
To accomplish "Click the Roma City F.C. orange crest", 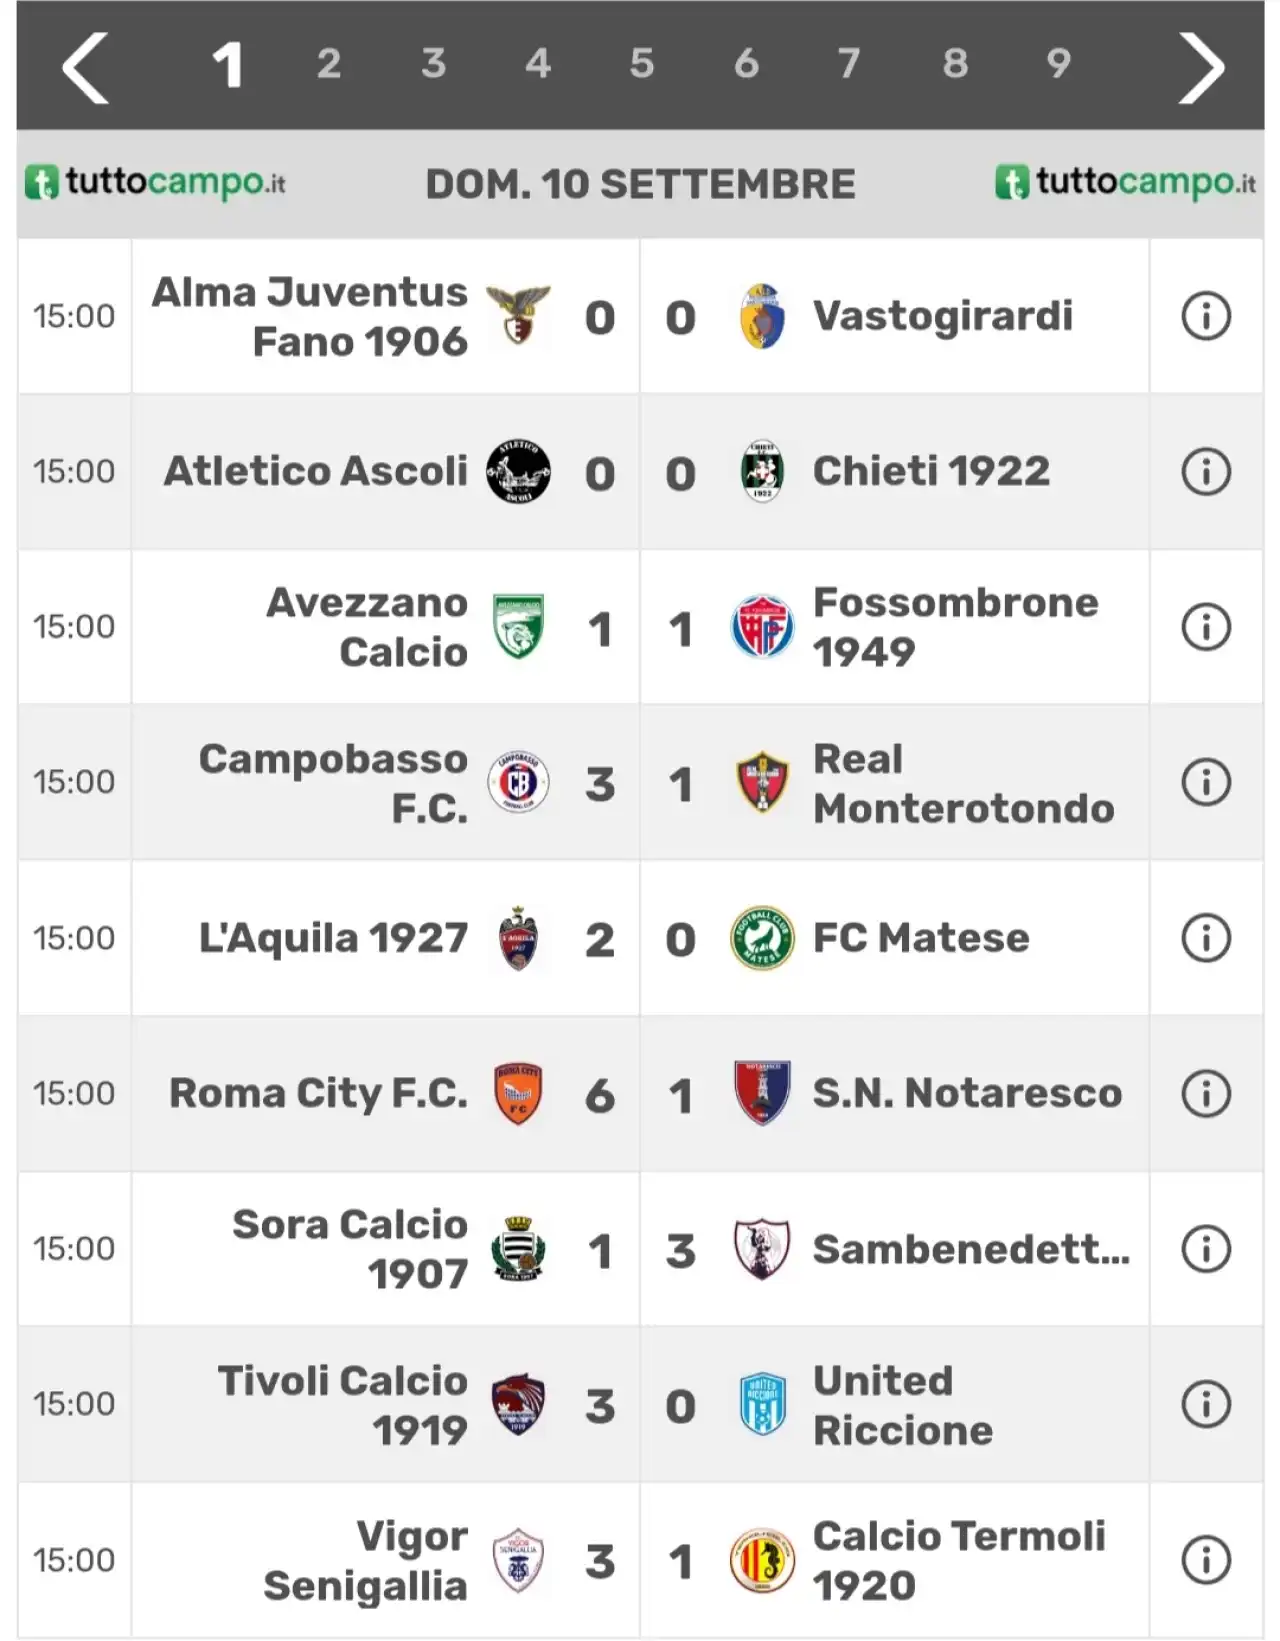I will pos(518,1093).
